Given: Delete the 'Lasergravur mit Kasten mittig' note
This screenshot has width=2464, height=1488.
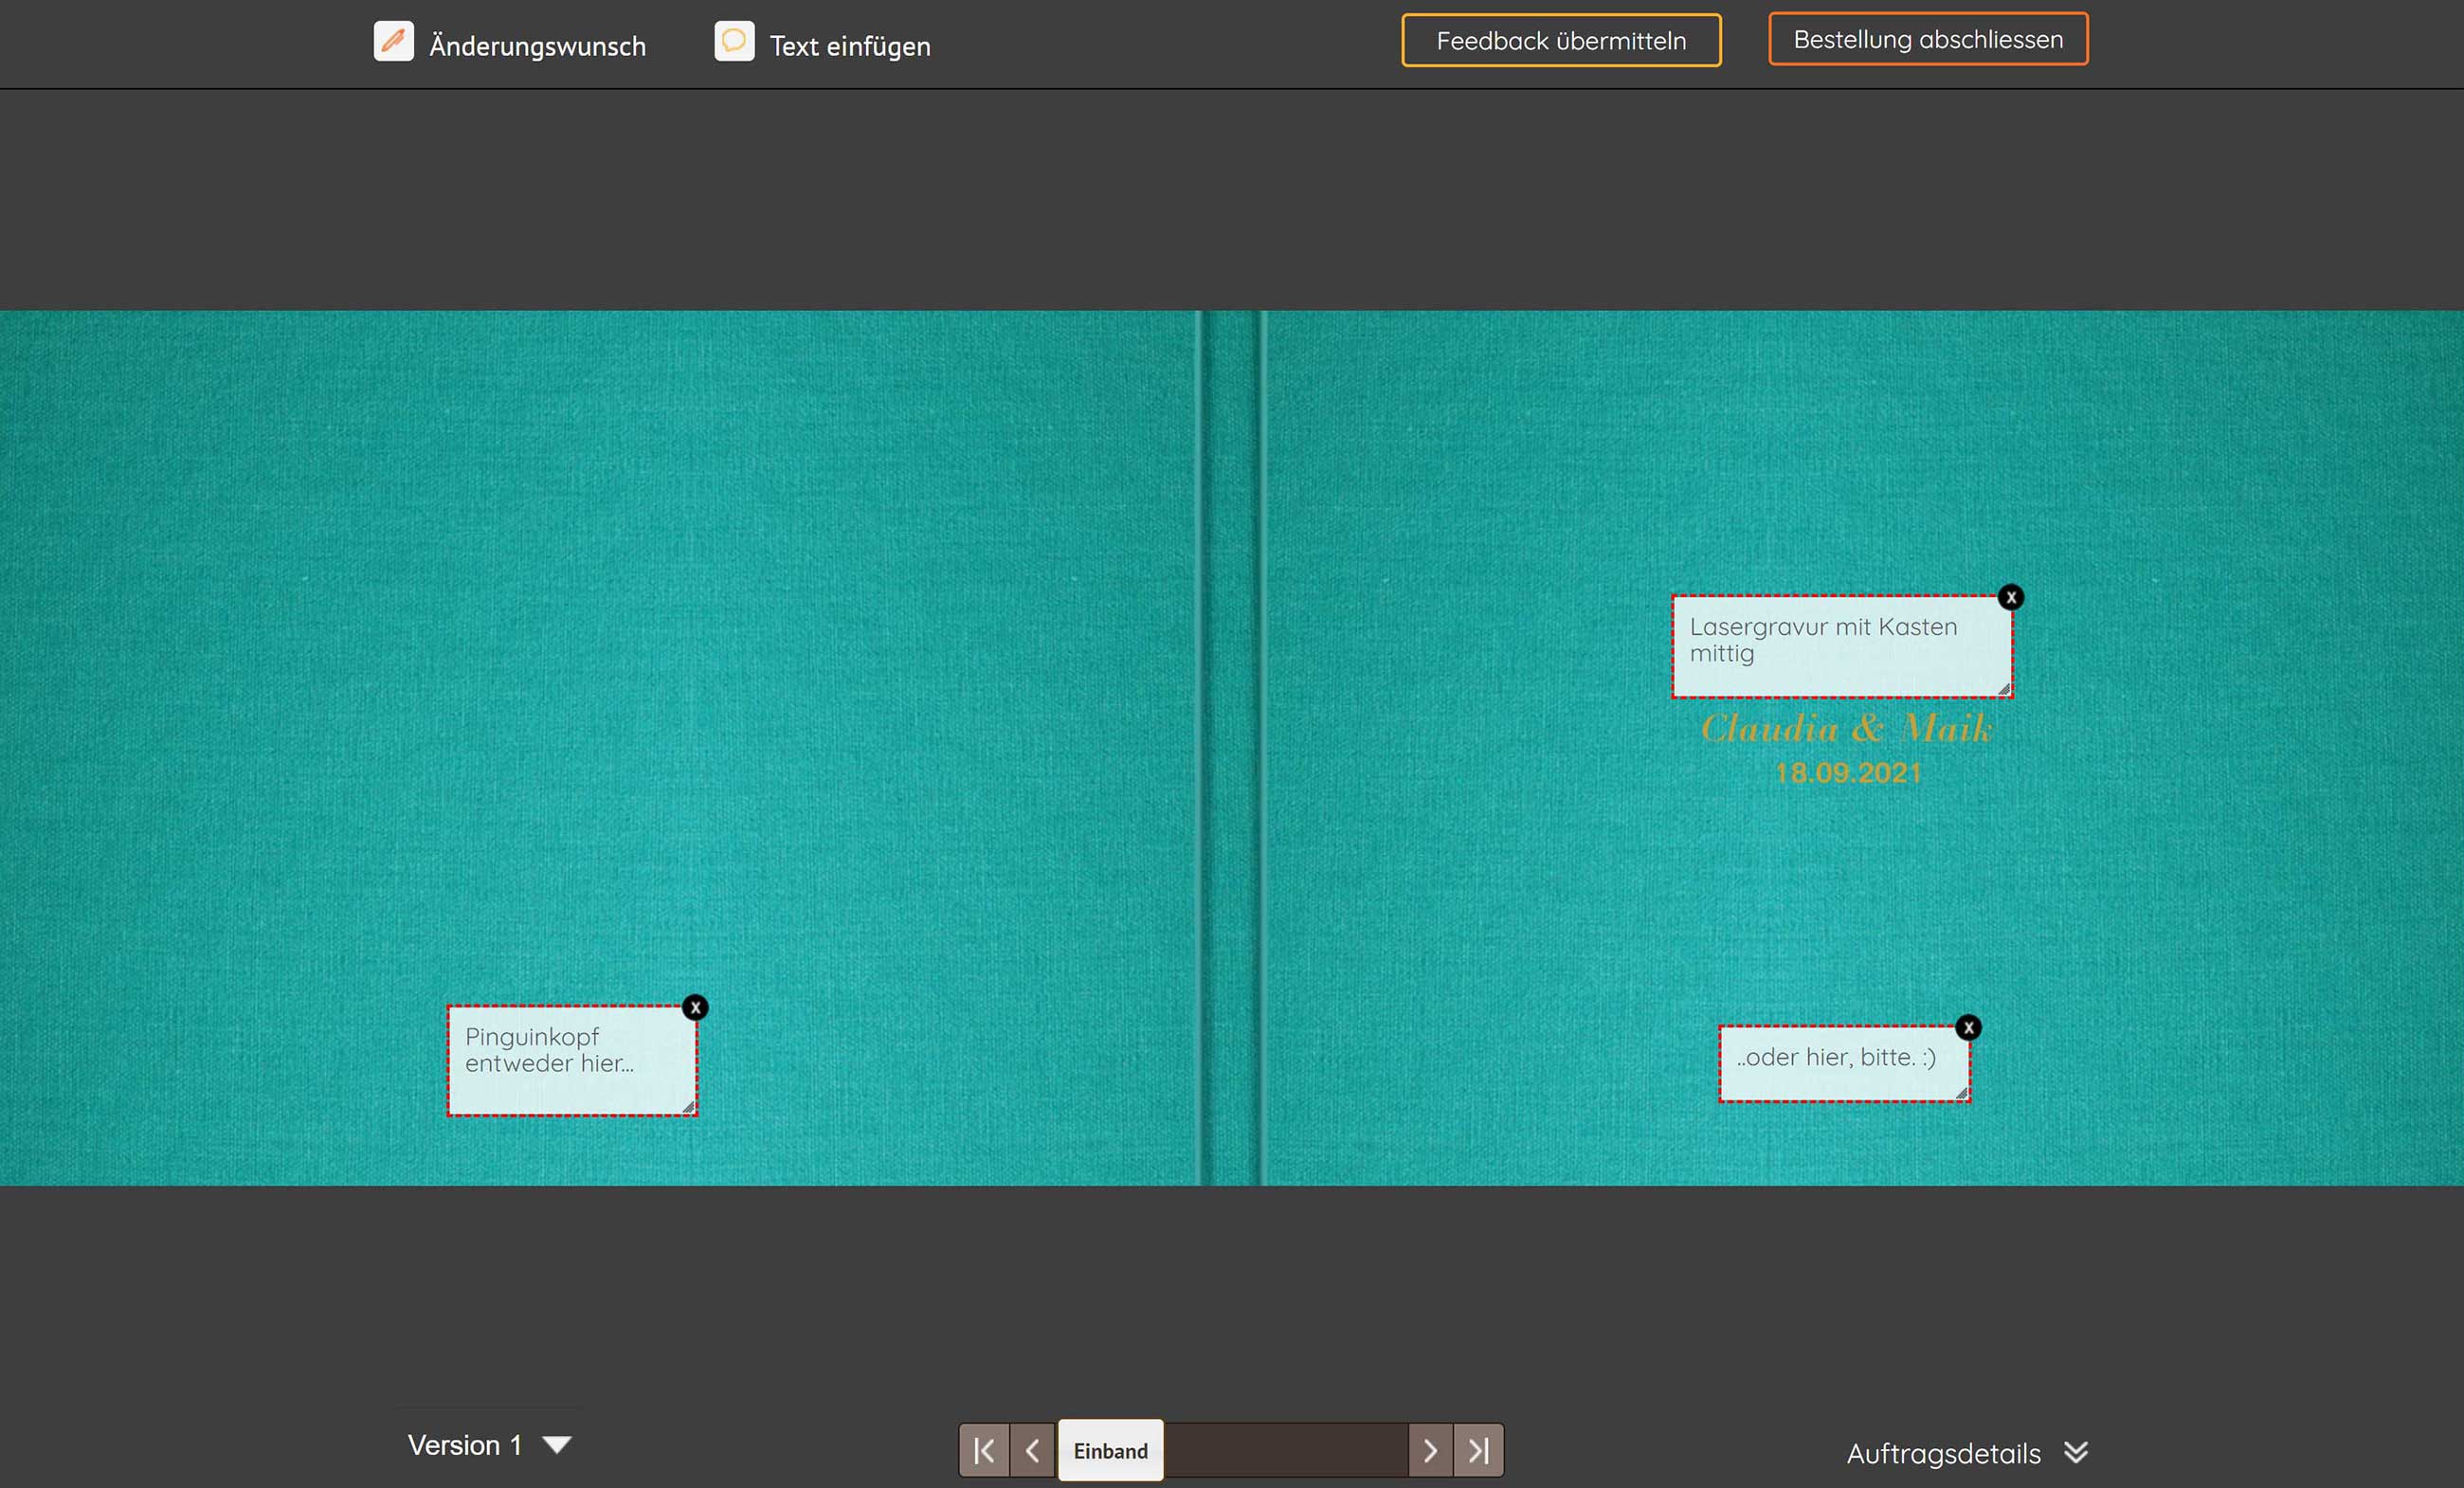Looking at the screenshot, I should [x=2010, y=598].
